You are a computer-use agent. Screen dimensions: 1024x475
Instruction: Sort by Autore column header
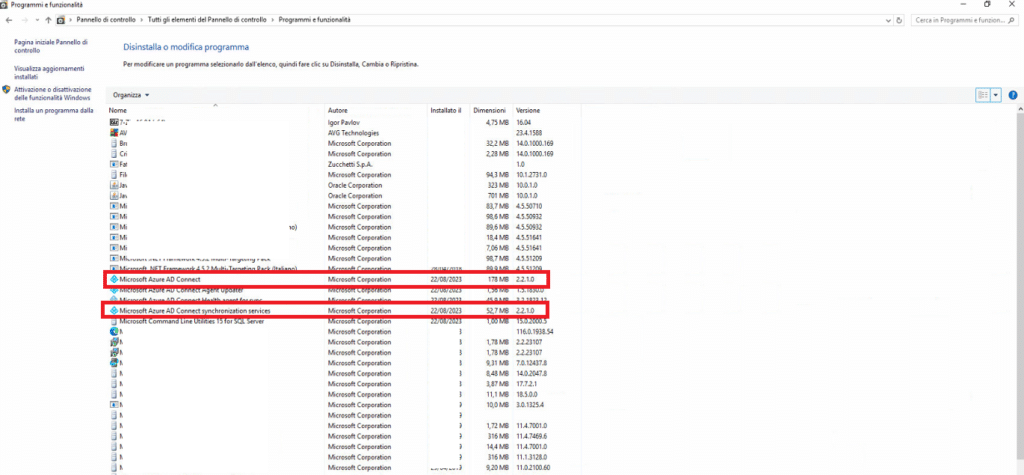click(x=338, y=110)
